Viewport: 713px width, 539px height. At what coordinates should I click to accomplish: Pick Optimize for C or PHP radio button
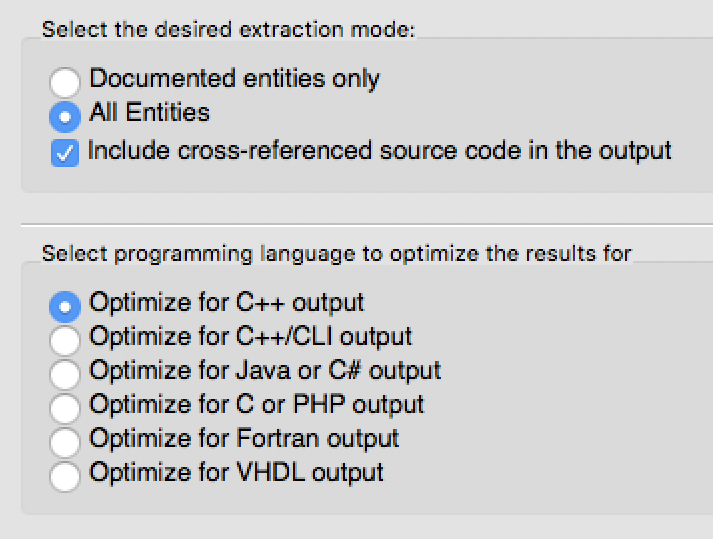click(x=65, y=408)
